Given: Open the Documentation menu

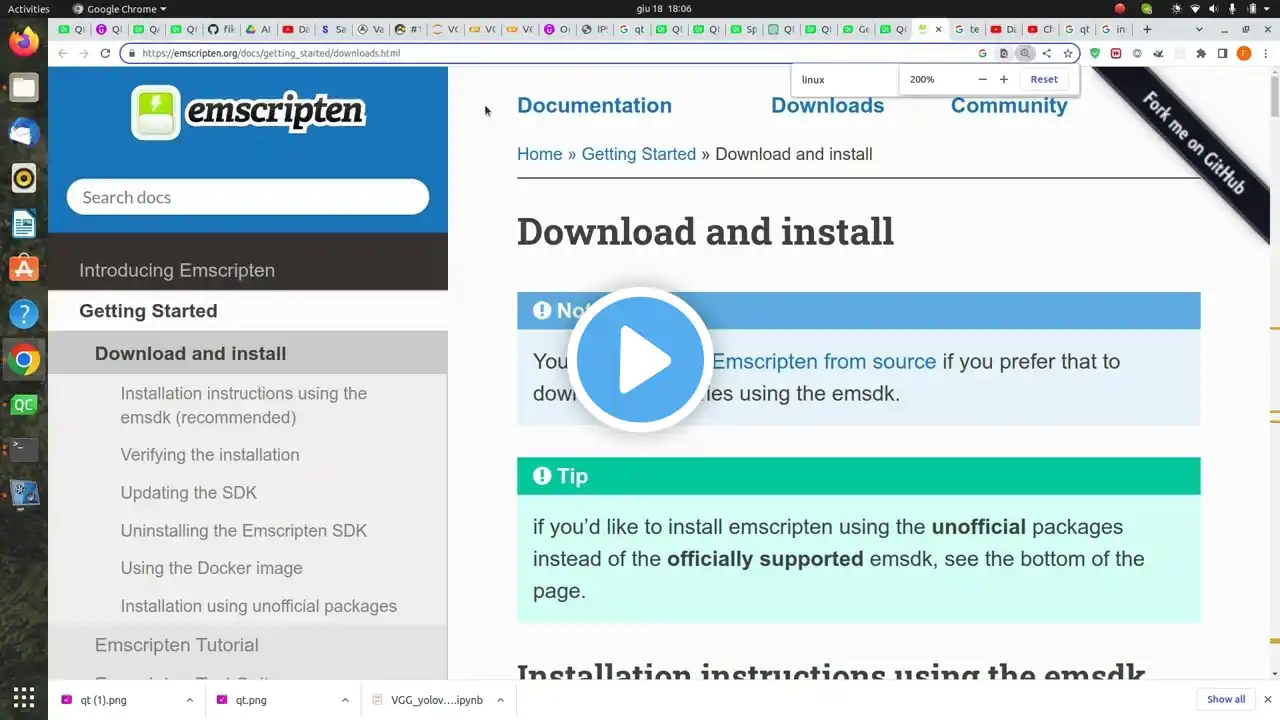Looking at the screenshot, I should pyautogui.click(x=594, y=105).
